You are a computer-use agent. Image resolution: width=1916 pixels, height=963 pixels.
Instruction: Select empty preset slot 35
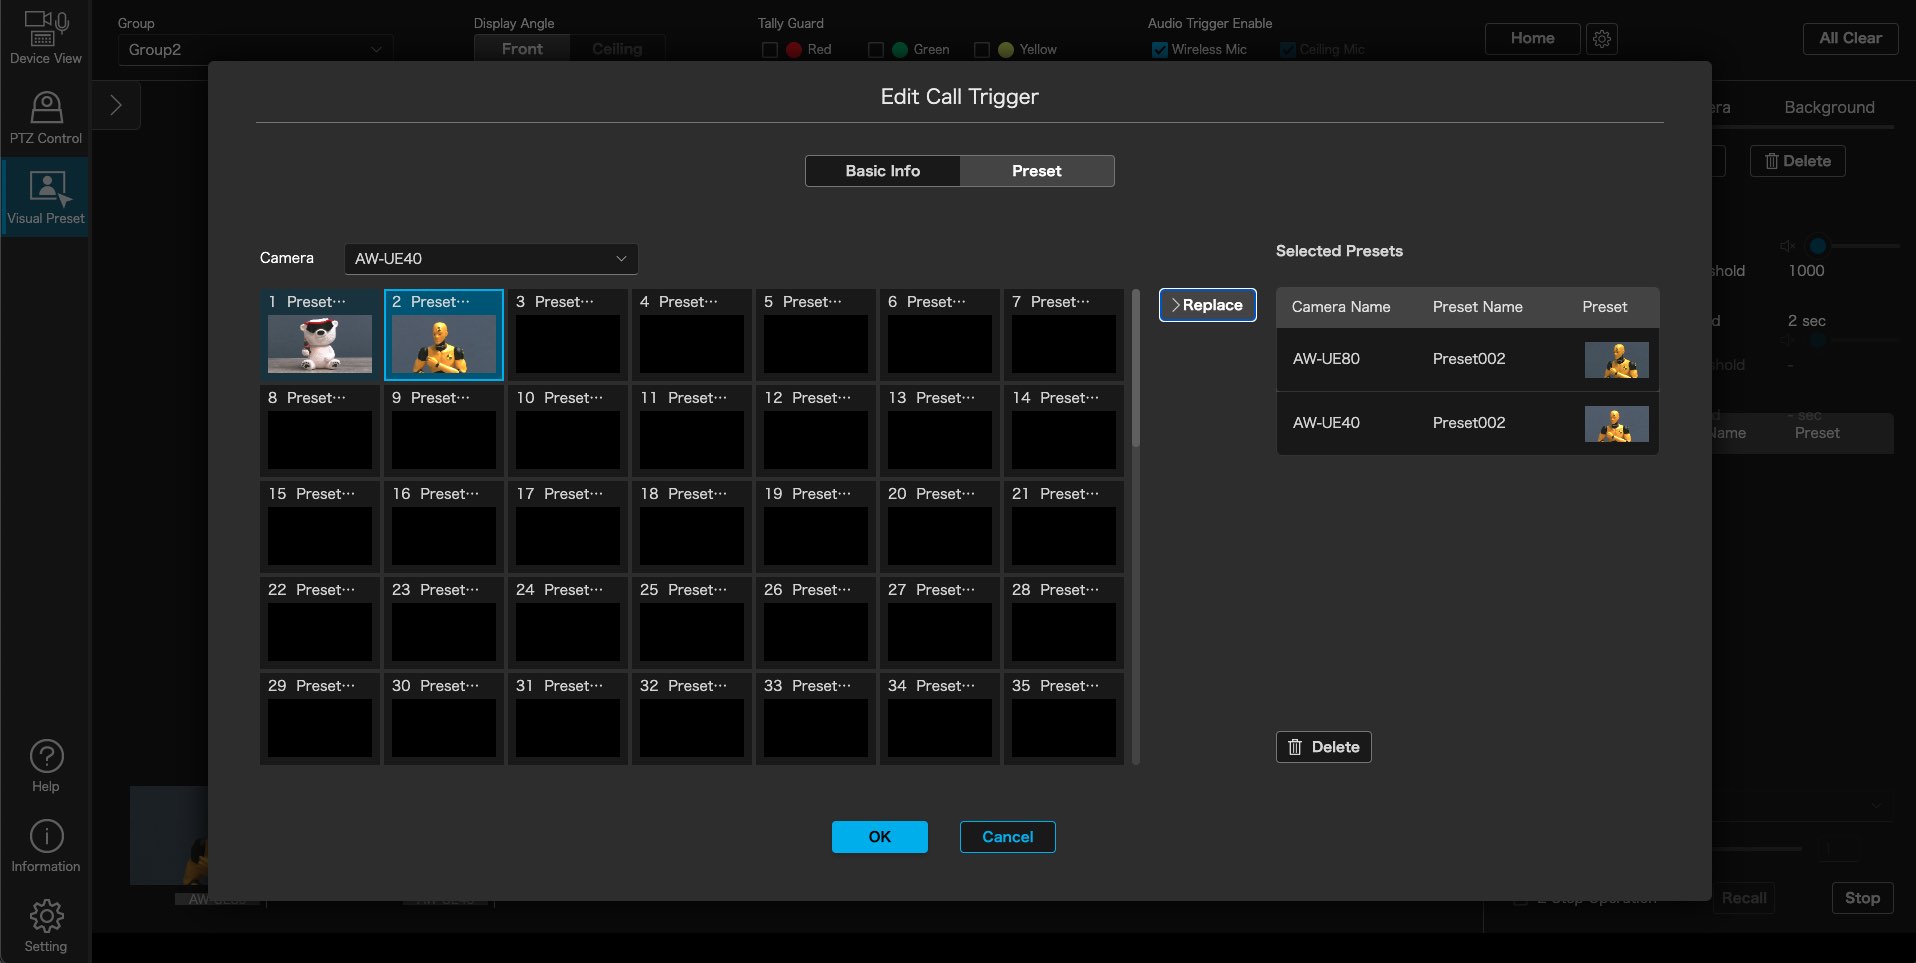pyautogui.click(x=1064, y=719)
